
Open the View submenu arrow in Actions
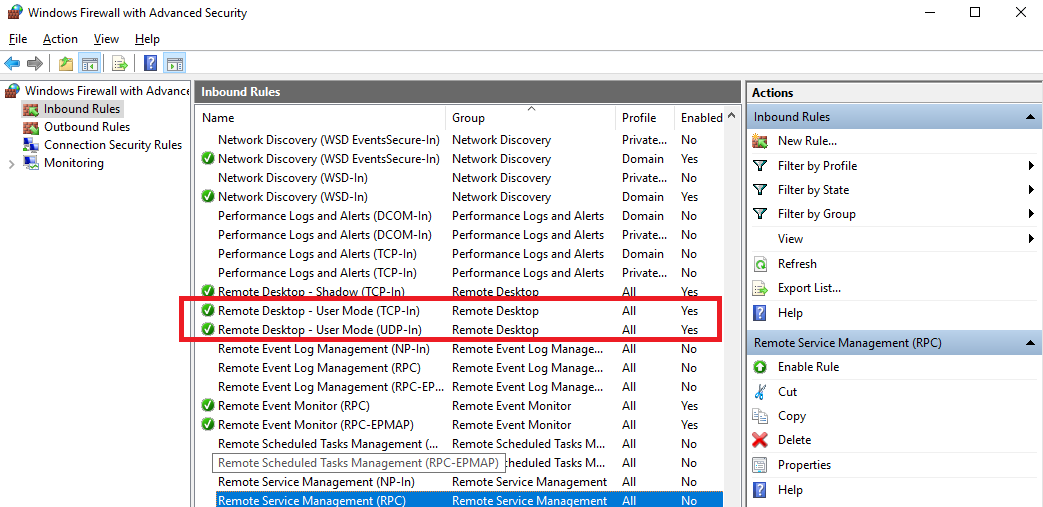point(1031,238)
